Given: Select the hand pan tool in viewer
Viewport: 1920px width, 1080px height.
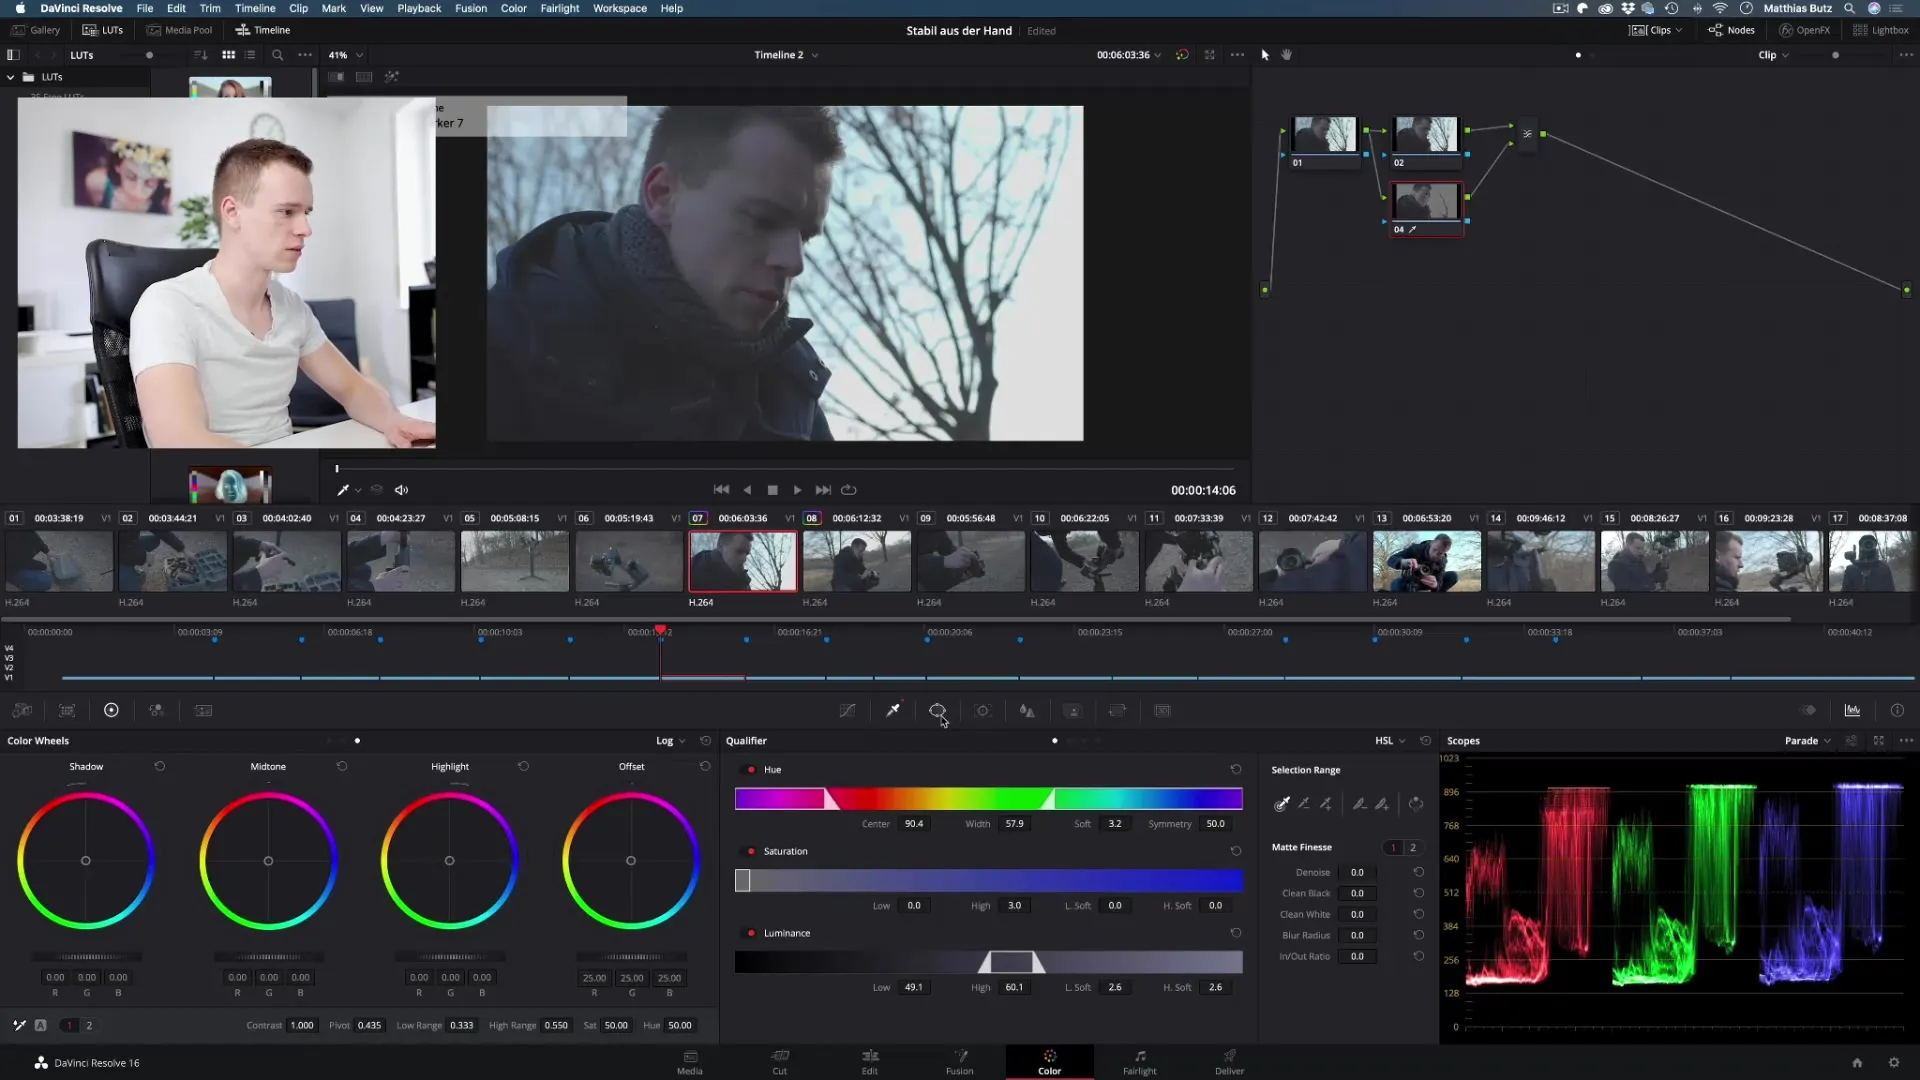Looking at the screenshot, I should [x=1287, y=55].
